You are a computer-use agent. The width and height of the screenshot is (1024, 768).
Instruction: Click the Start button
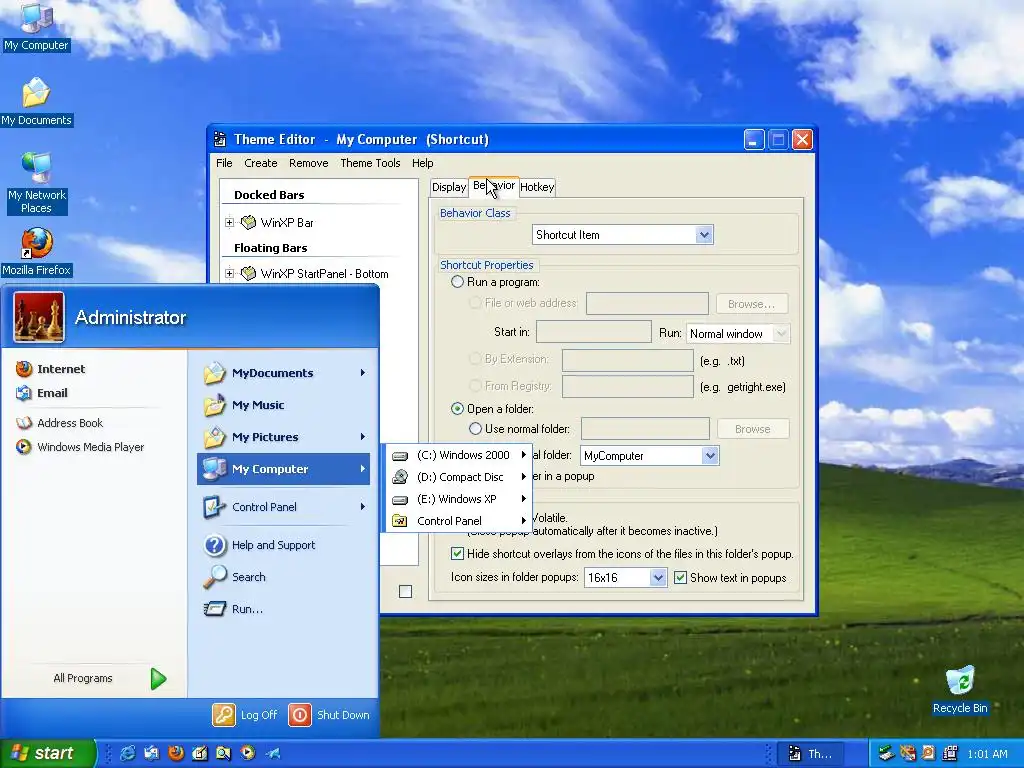click(48, 753)
